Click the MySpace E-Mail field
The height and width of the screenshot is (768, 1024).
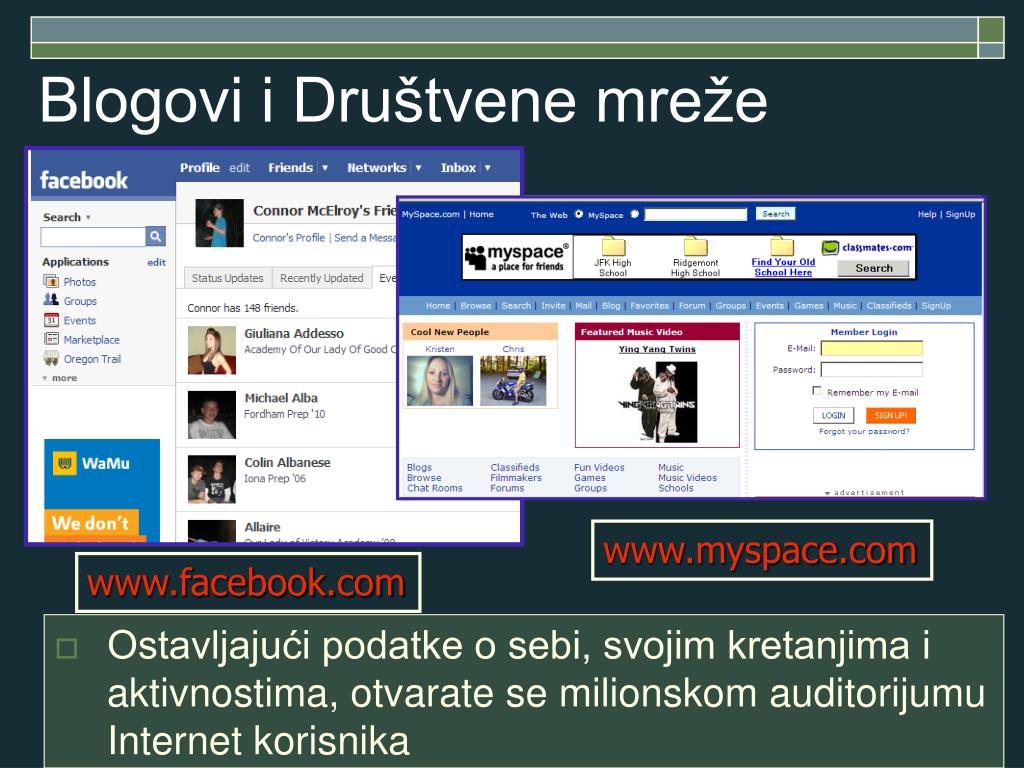pyautogui.click(x=871, y=348)
